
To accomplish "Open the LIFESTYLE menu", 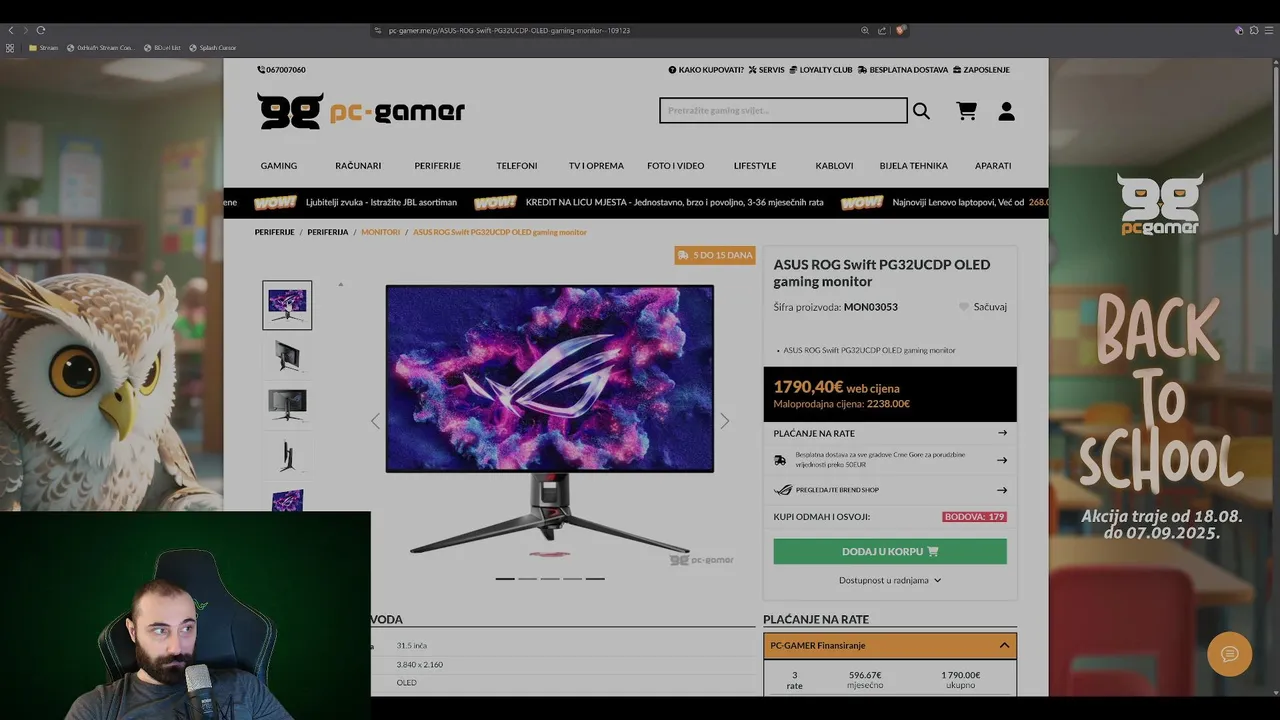I will (x=755, y=166).
